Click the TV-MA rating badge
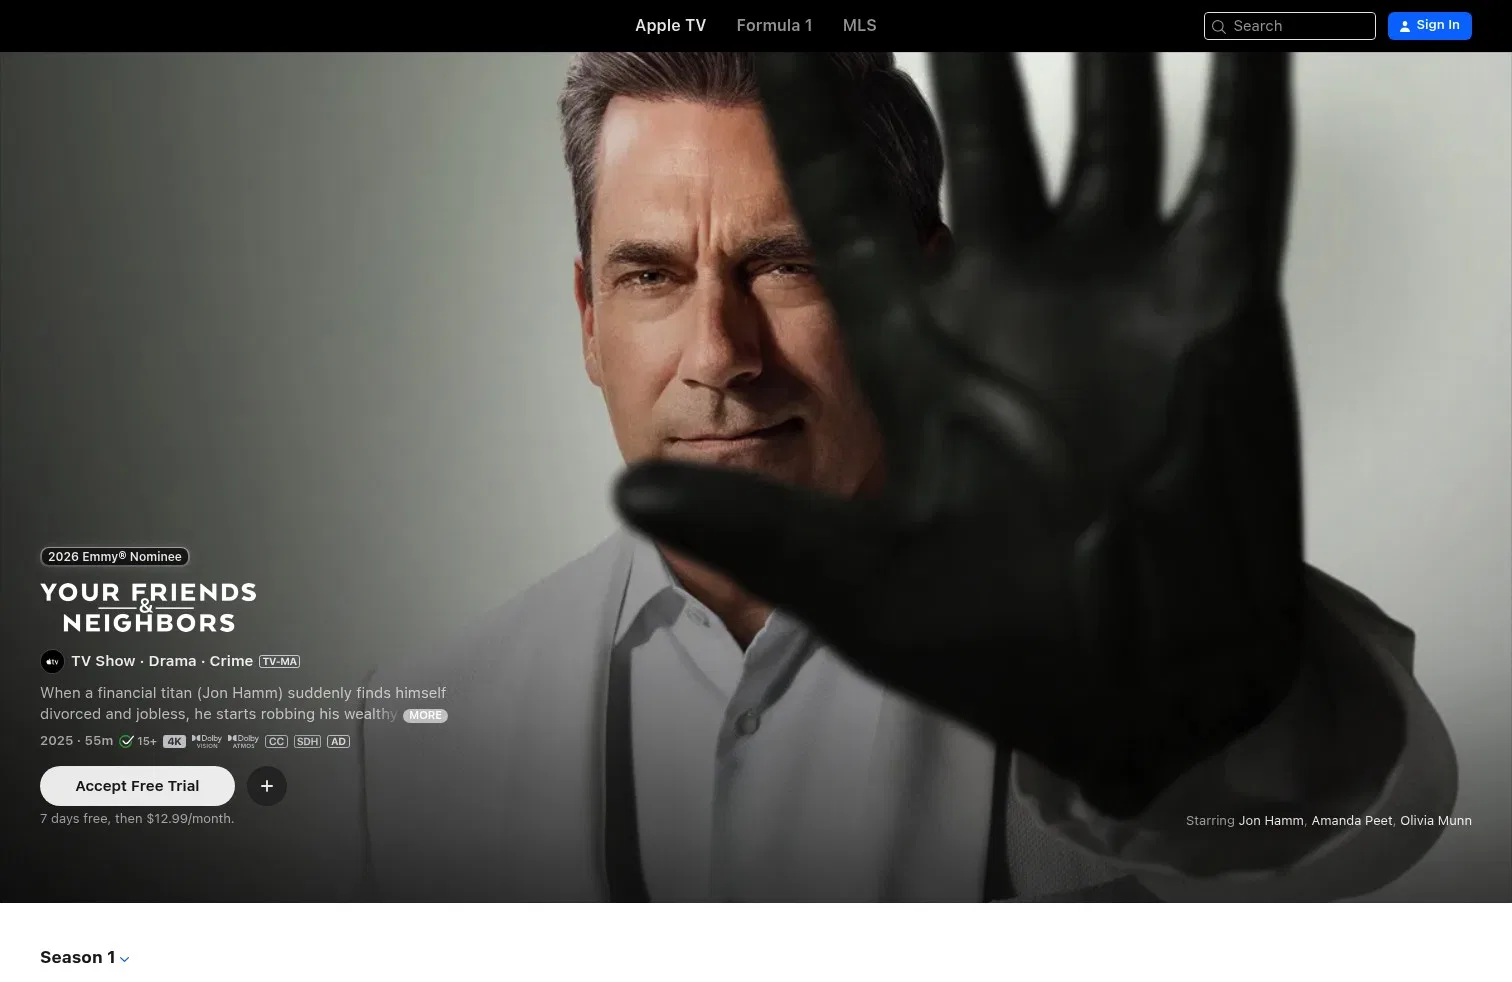This screenshot has width=1512, height=982. click(279, 662)
